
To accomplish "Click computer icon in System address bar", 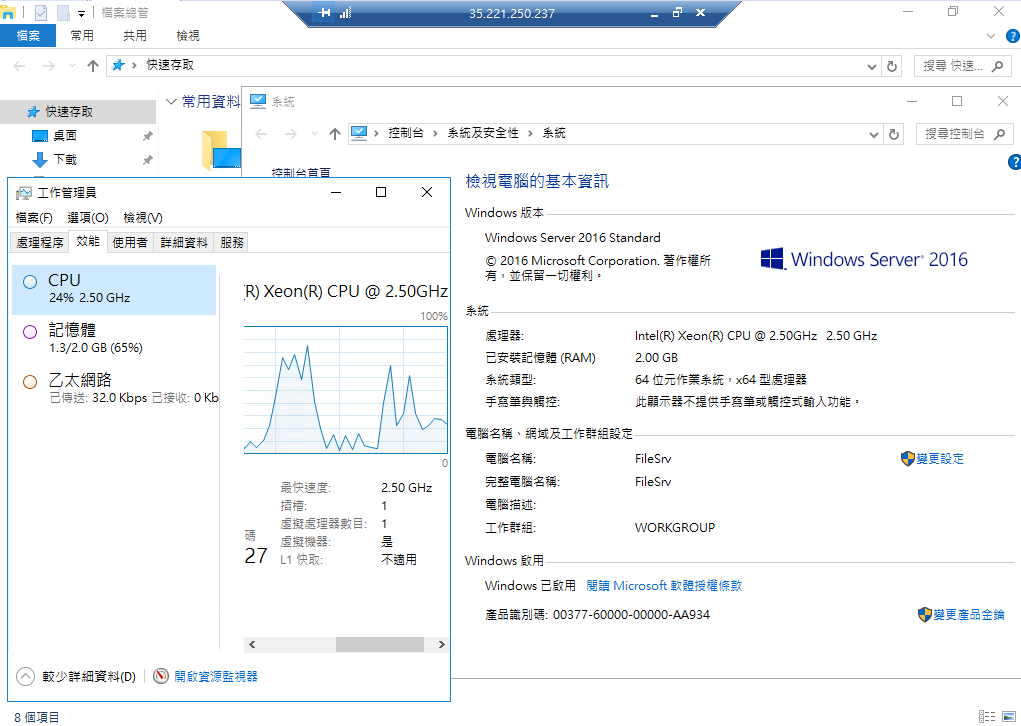I will (x=359, y=133).
